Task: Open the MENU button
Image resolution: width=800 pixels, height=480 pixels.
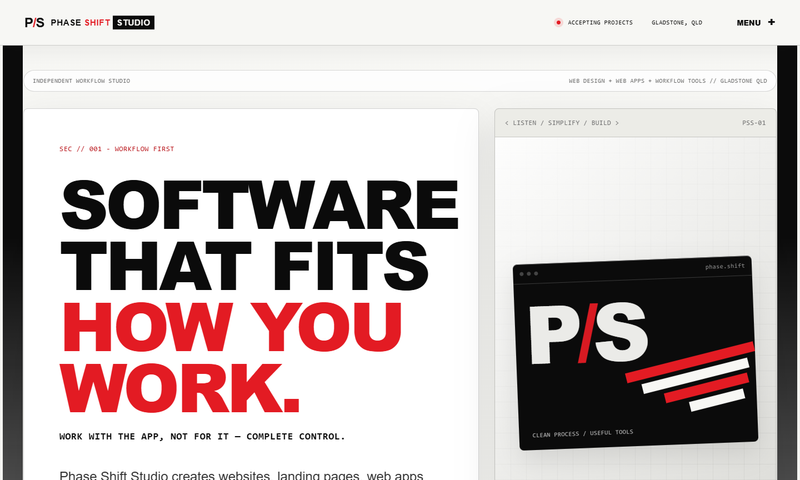Action: (x=756, y=22)
